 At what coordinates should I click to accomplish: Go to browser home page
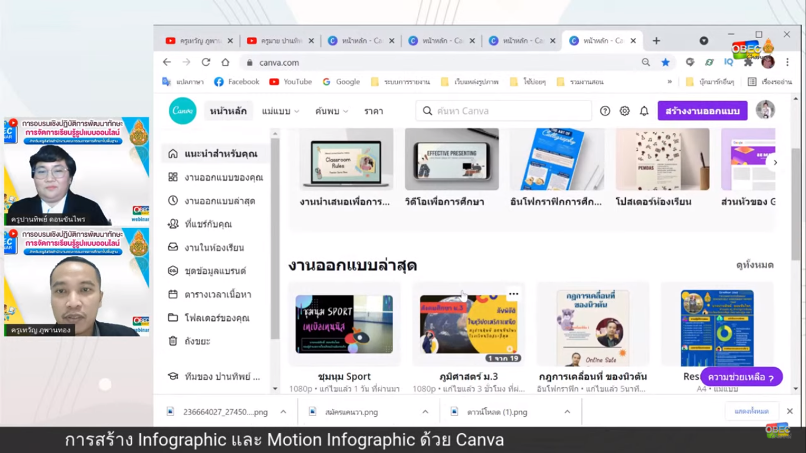pyautogui.click(x=225, y=62)
